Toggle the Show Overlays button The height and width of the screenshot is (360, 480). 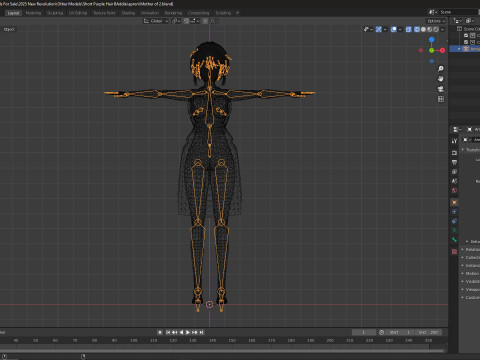394,29
